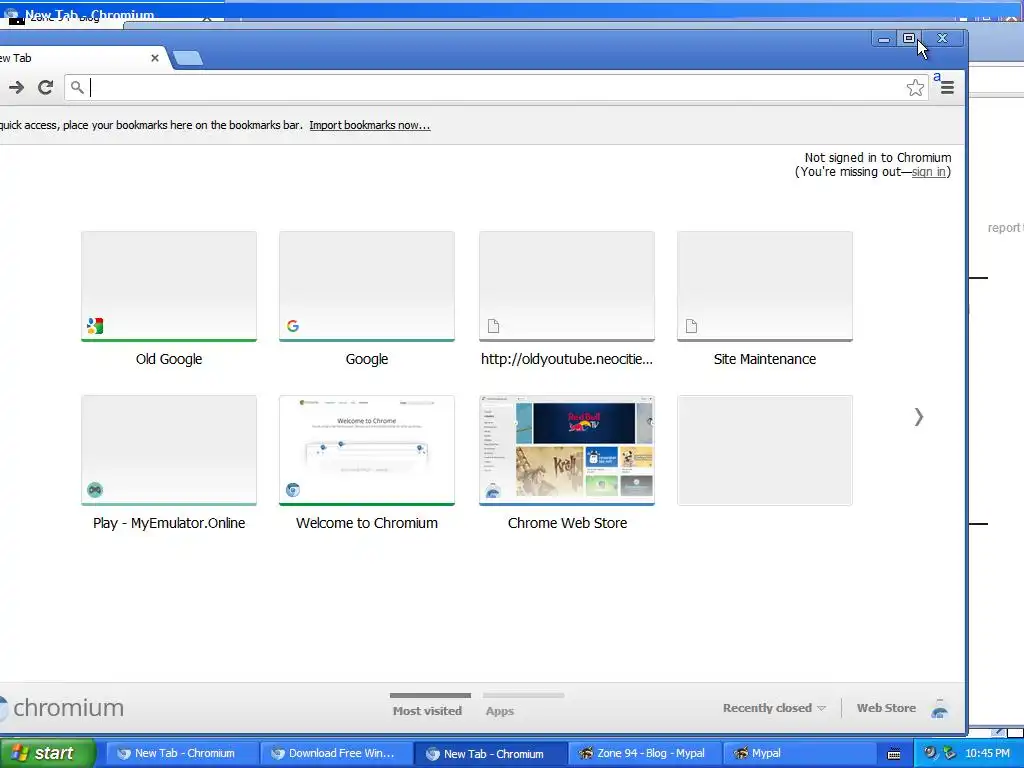Screen dimensions: 1024x768
Task: Open Welcome to Chromium thumbnail
Action: (366, 450)
